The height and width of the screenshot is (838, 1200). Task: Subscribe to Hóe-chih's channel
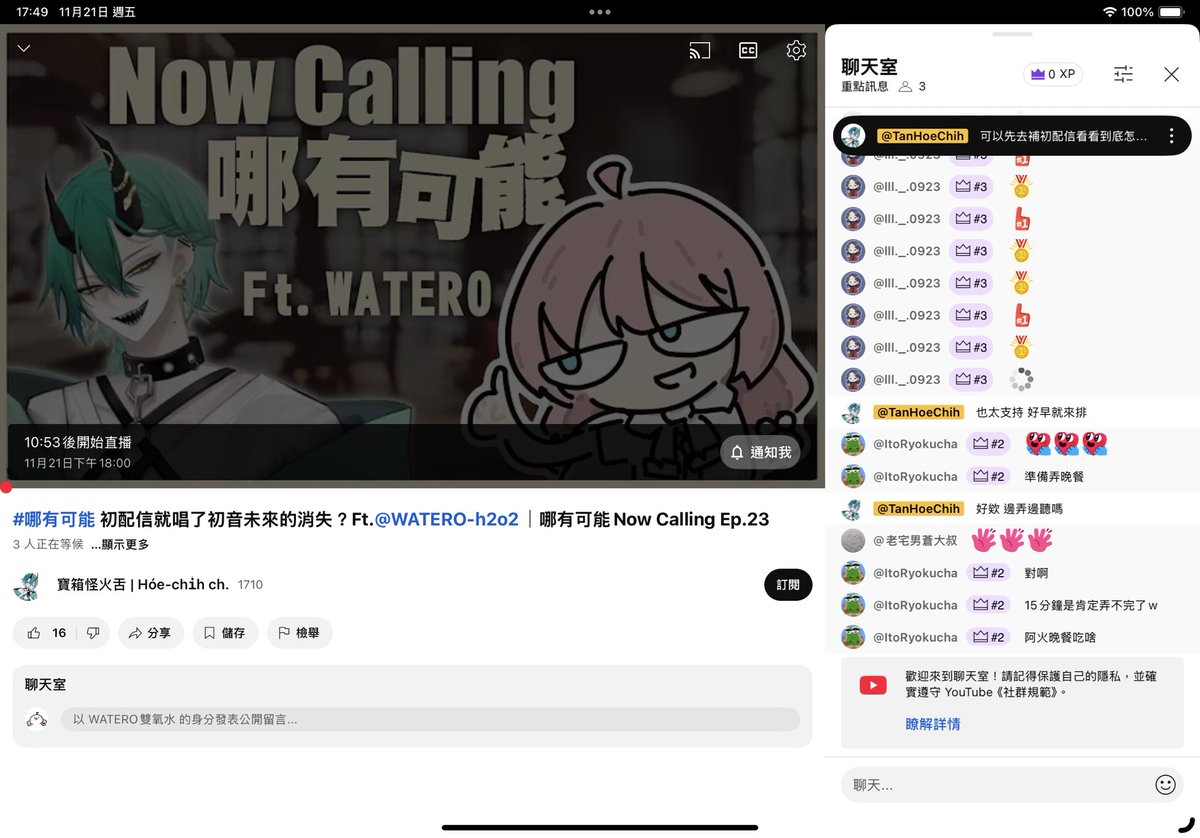[x=788, y=585]
